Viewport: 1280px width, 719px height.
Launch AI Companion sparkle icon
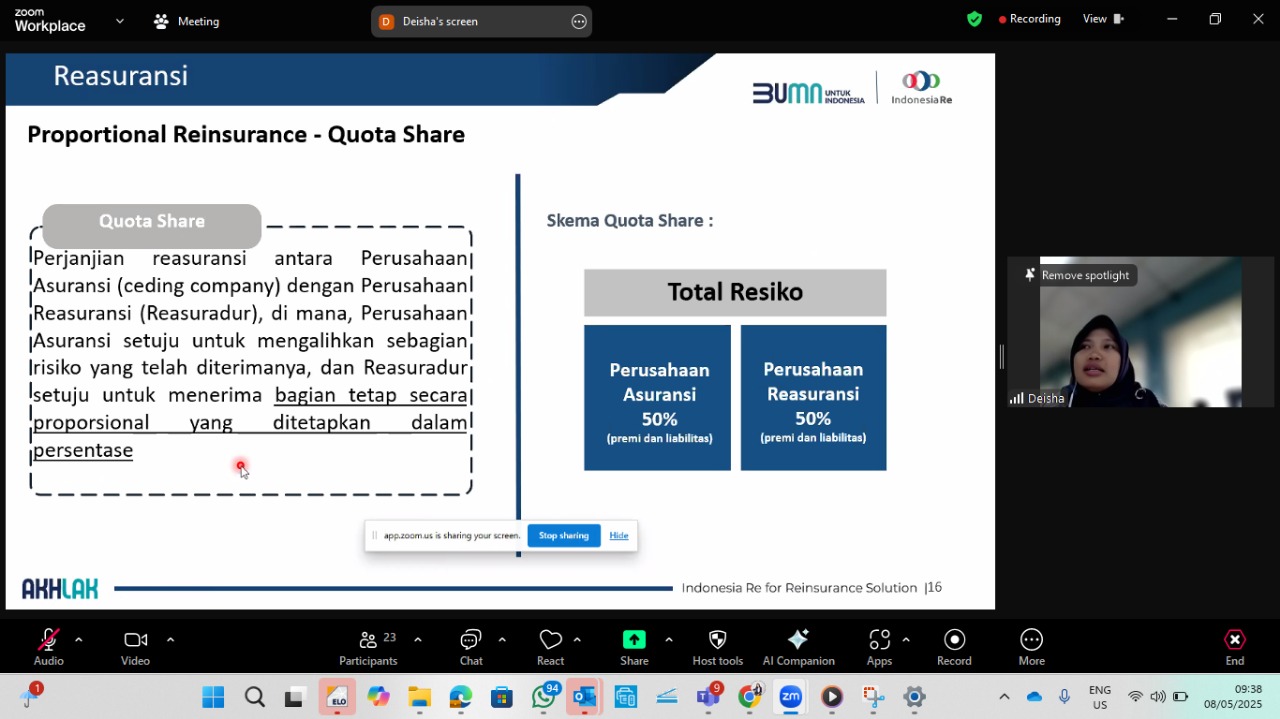(798, 639)
